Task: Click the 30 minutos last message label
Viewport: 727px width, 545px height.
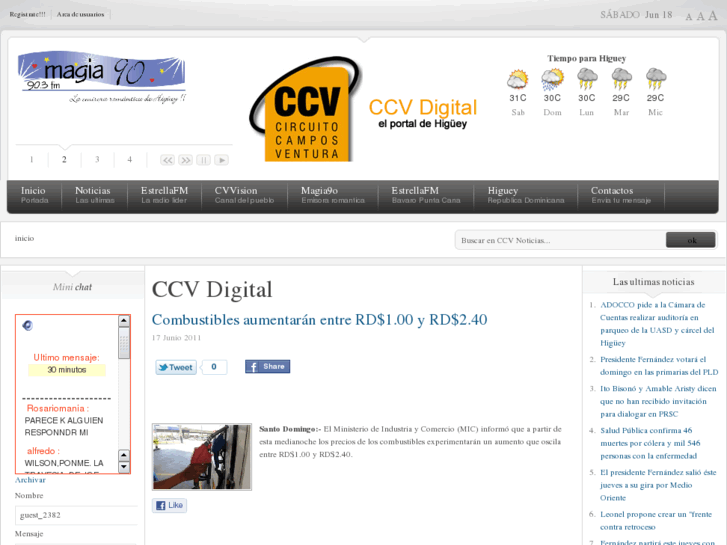Action: [x=67, y=370]
